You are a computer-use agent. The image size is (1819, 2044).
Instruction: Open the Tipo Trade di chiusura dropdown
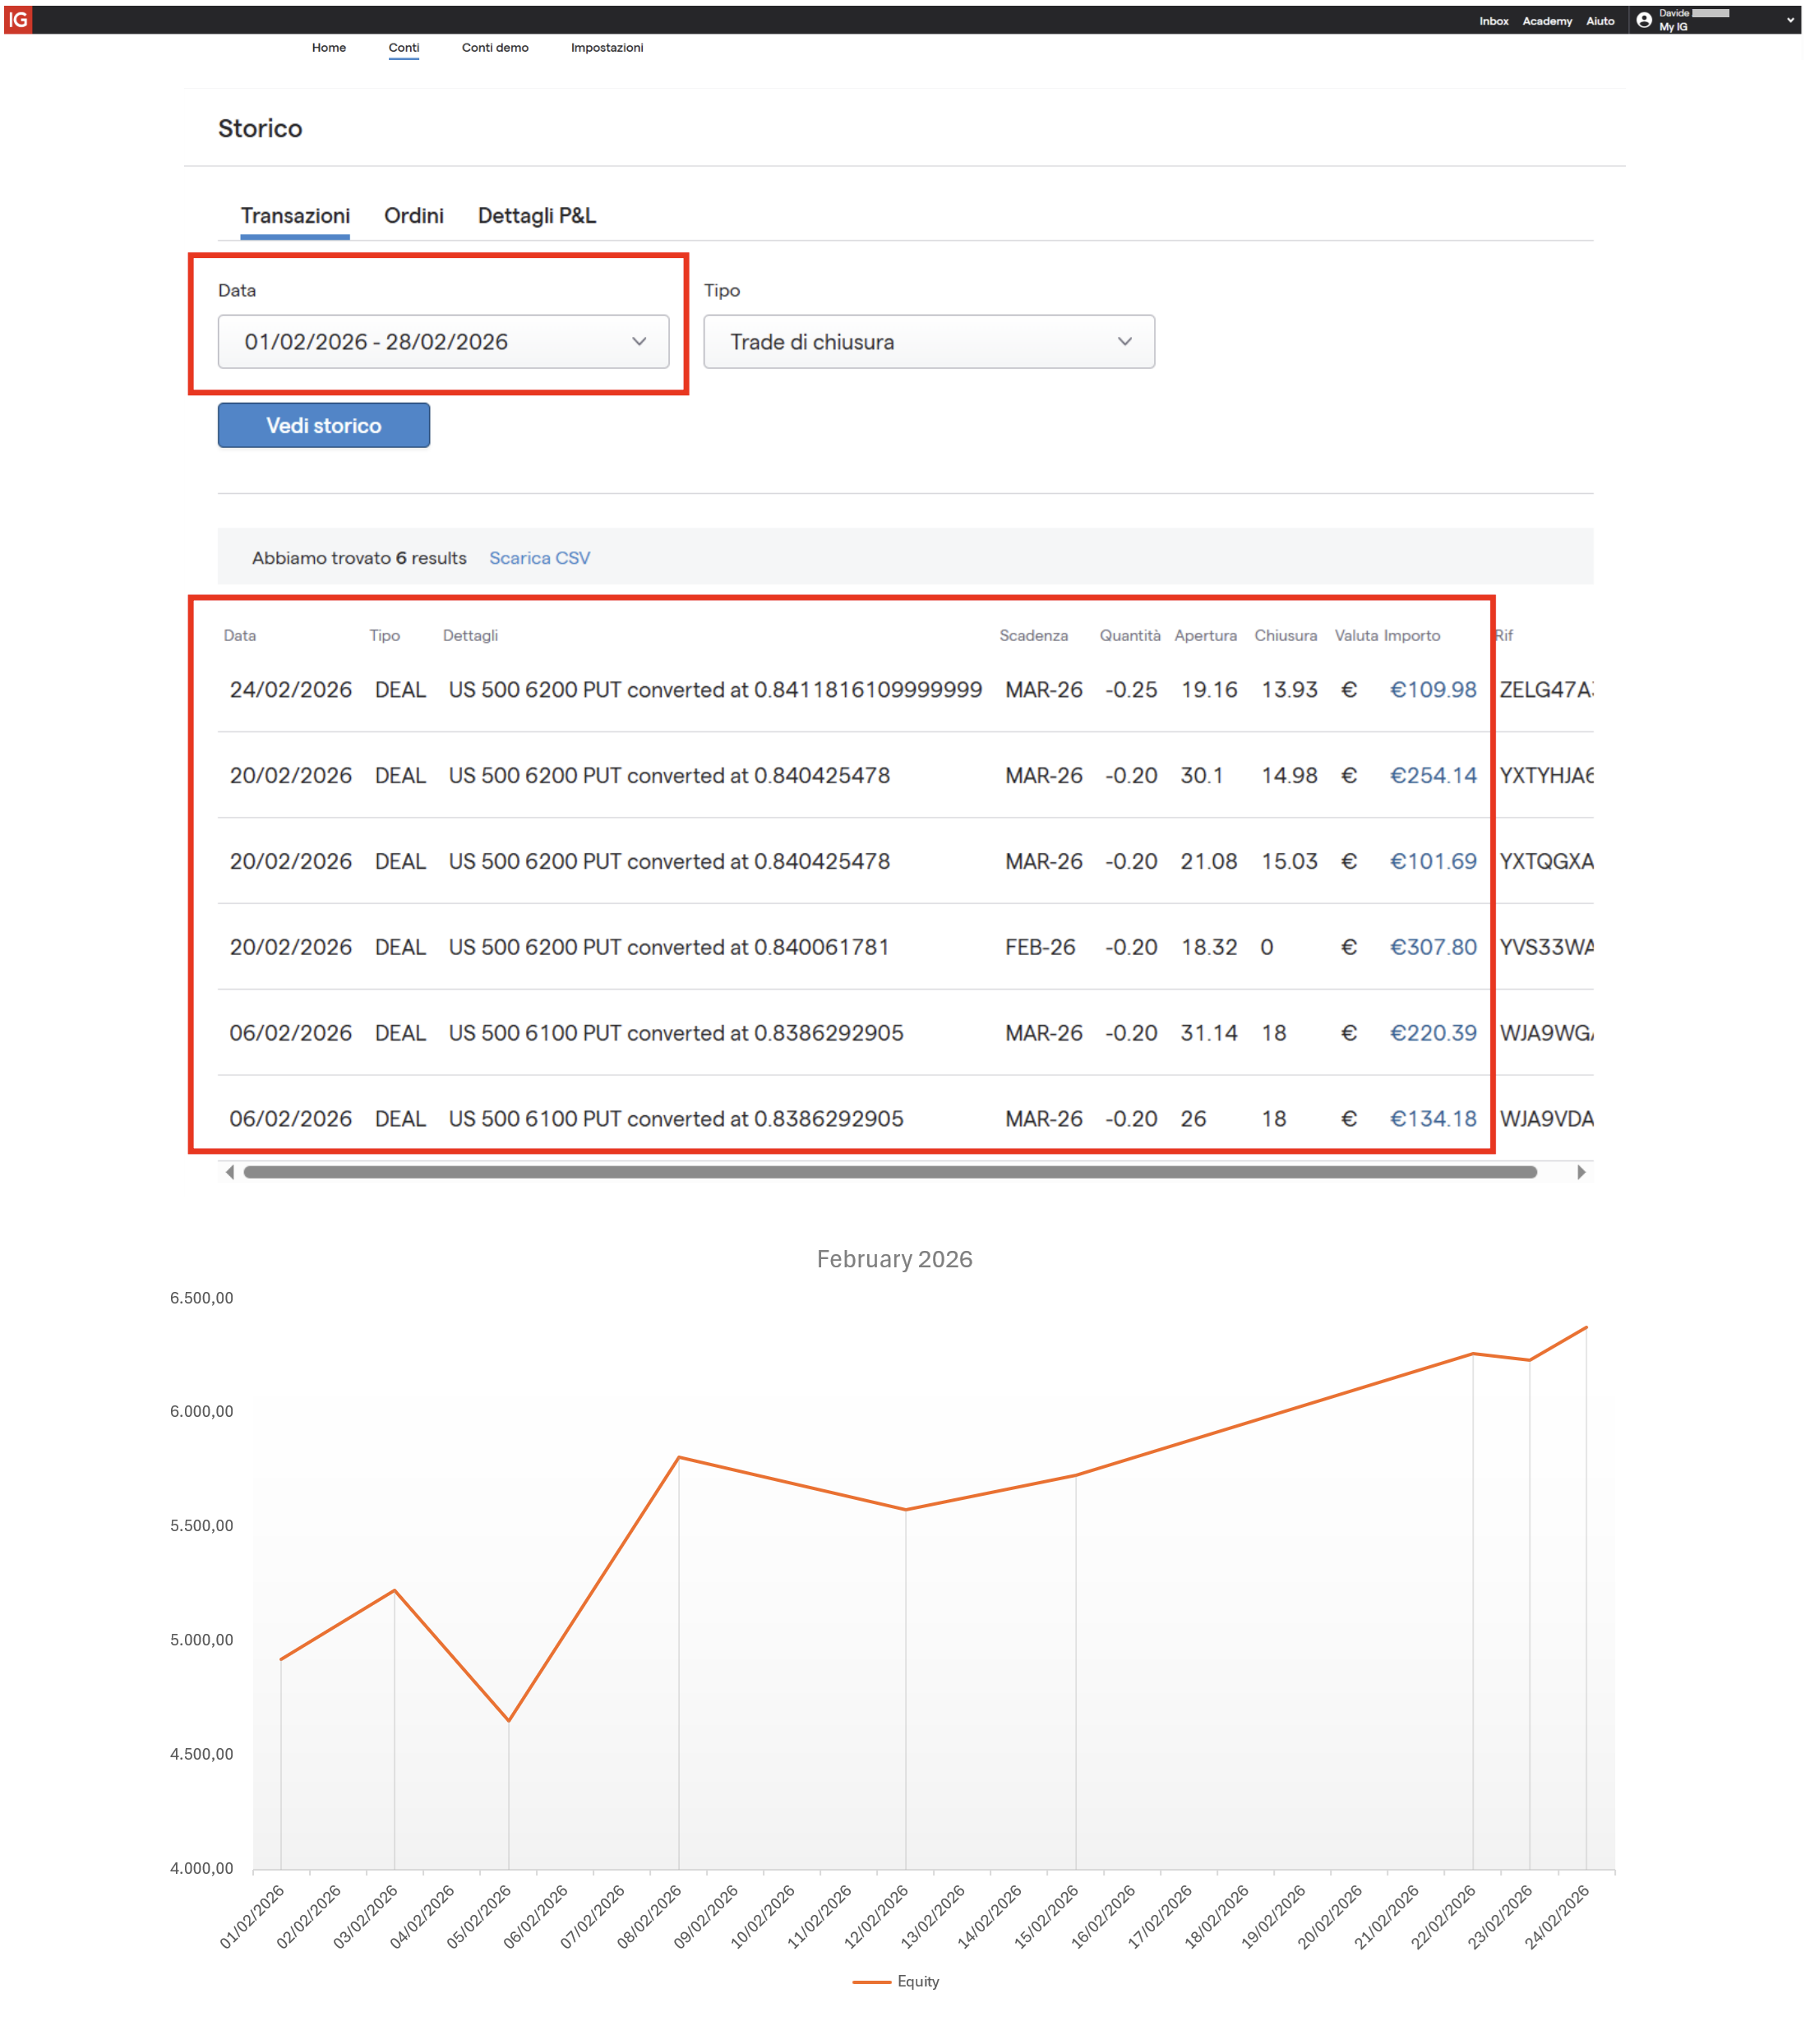(928, 342)
